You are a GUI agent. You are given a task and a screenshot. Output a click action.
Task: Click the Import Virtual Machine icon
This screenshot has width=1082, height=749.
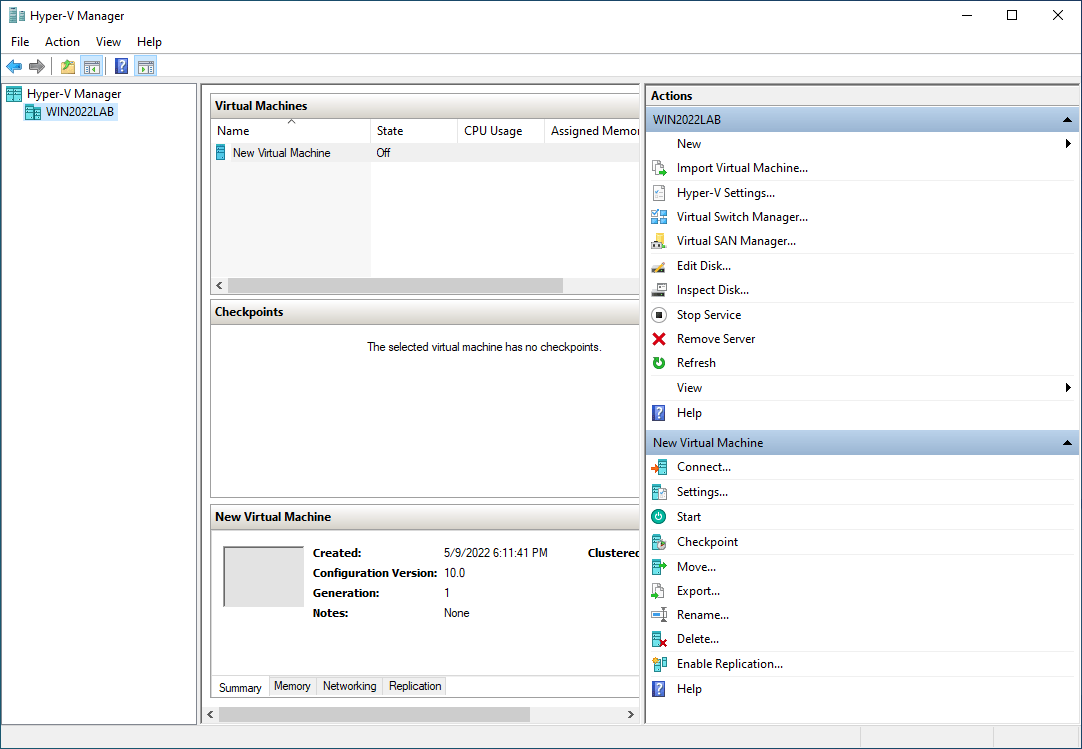[x=659, y=168]
